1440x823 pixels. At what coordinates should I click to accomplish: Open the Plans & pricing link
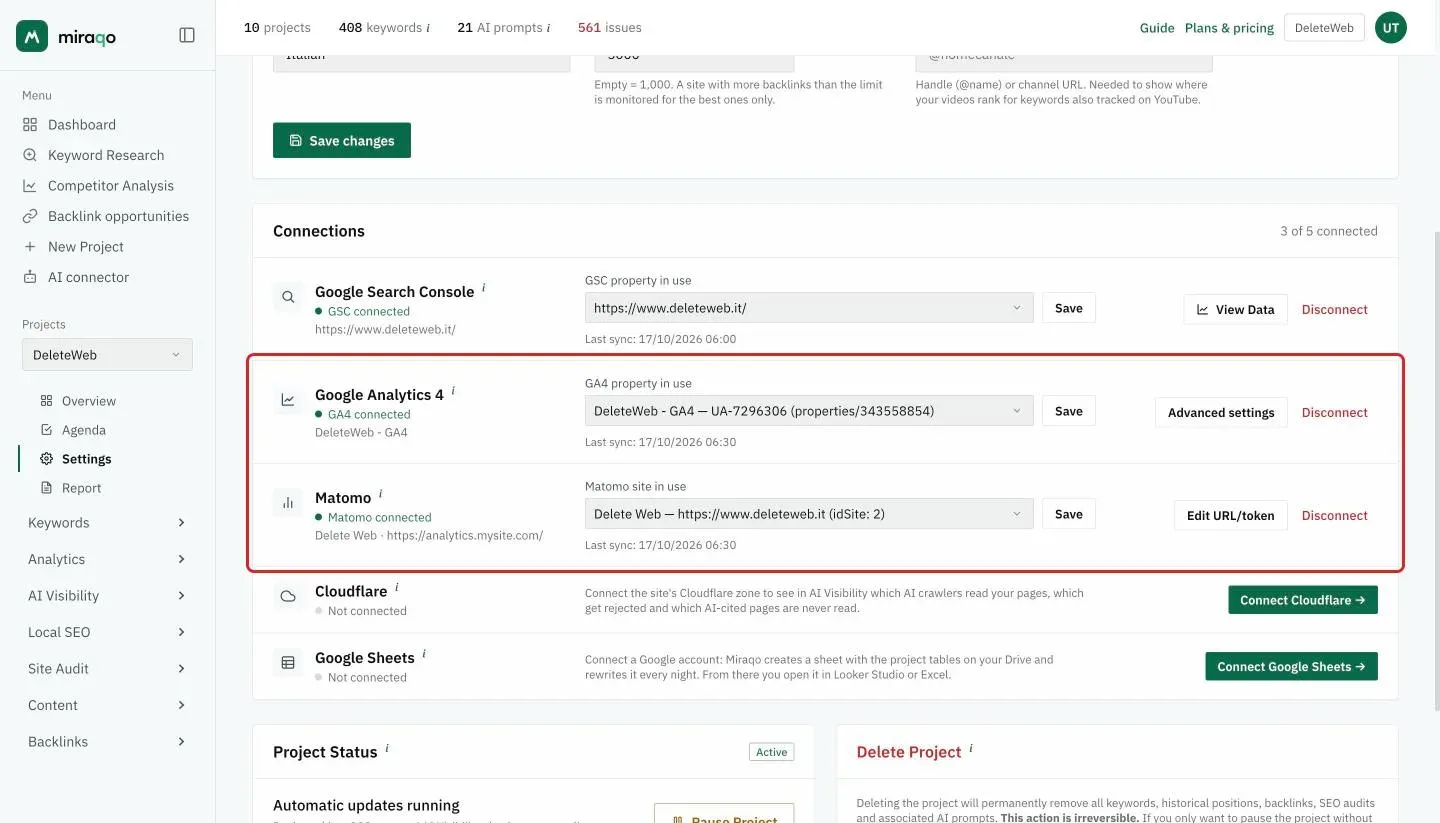pyautogui.click(x=1229, y=28)
